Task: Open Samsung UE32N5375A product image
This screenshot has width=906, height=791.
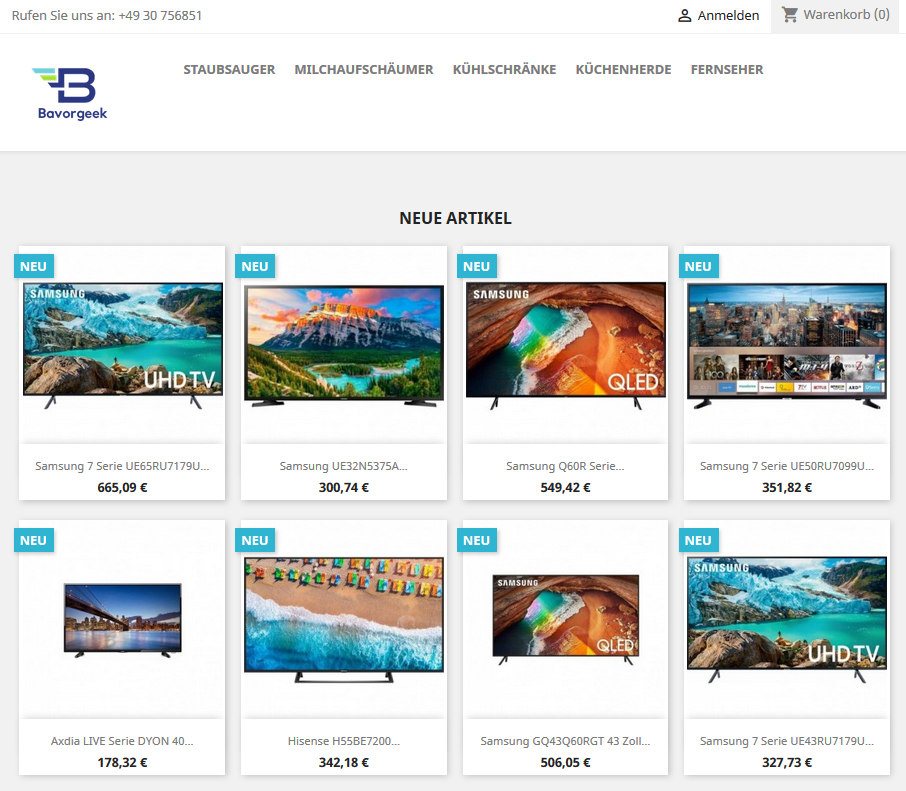Action: (344, 346)
